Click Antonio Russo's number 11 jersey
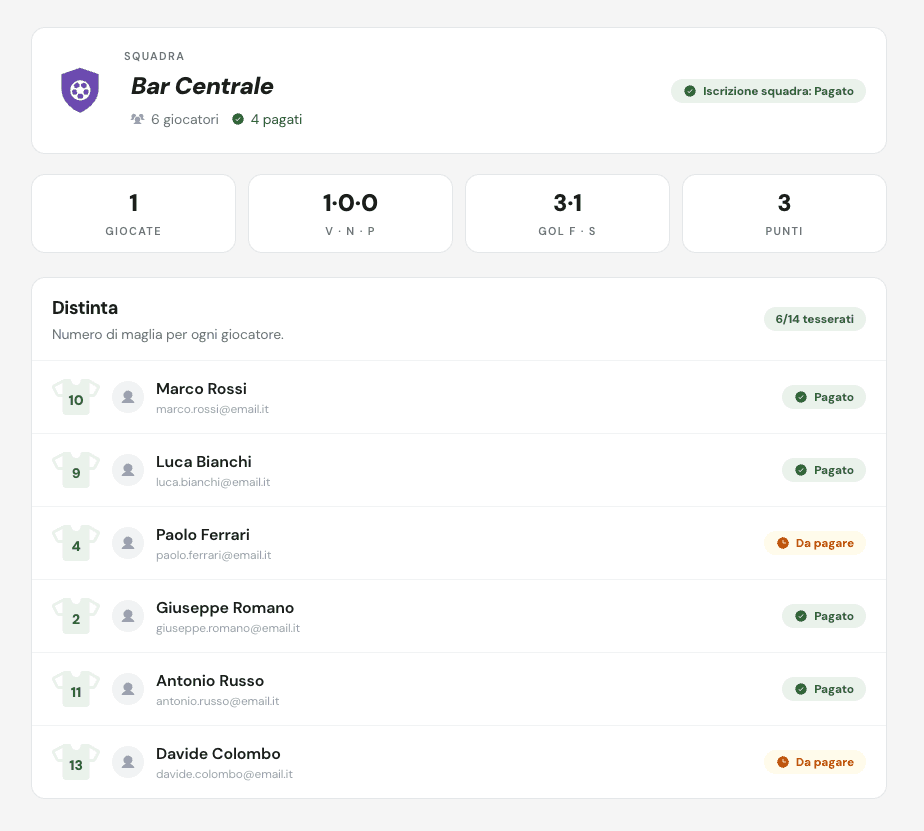The height and width of the screenshot is (831, 924). click(76, 689)
